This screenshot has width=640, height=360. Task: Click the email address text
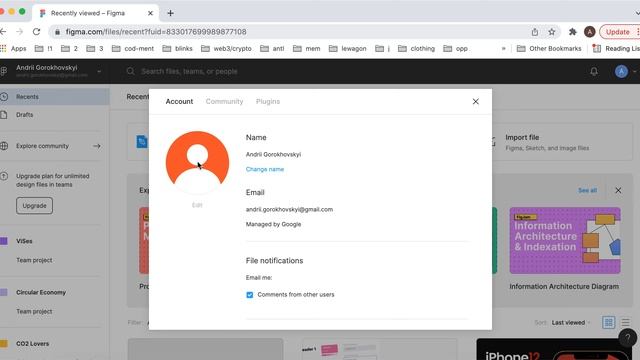point(289,209)
